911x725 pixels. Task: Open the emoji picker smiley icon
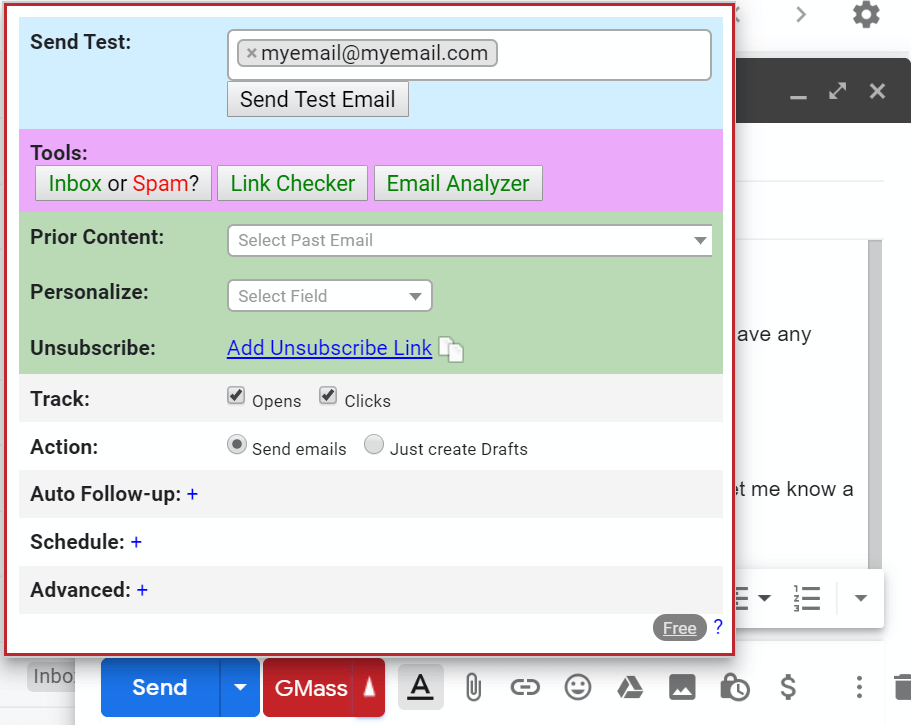tap(578, 688)
